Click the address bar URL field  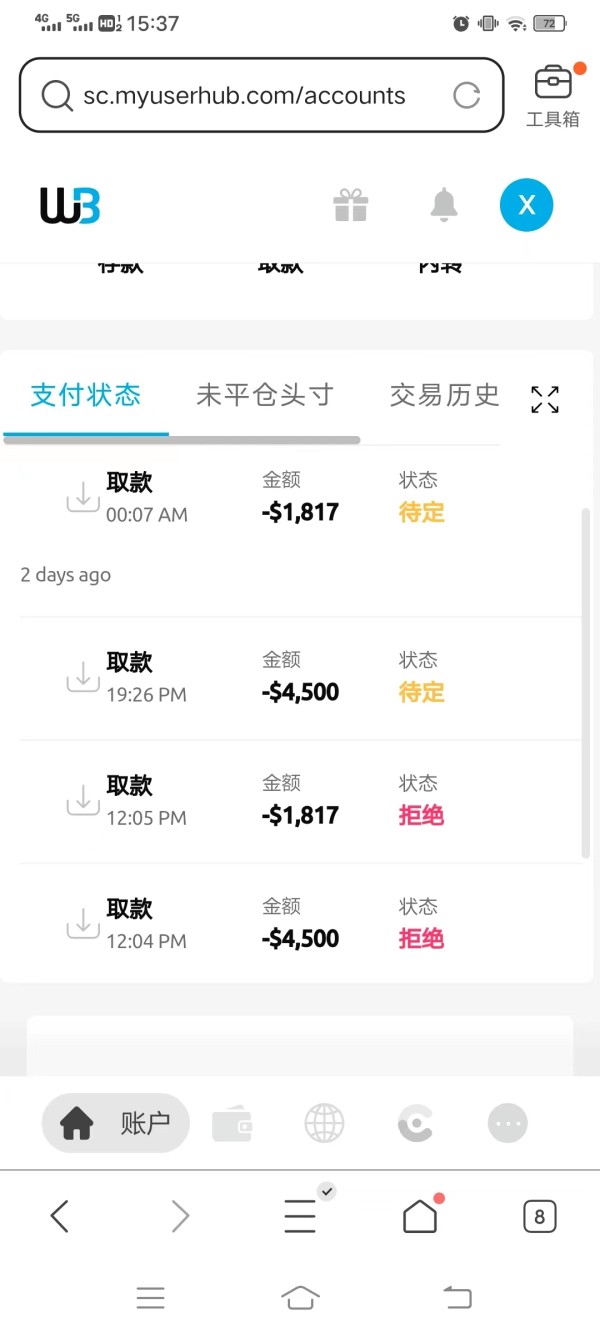244,96
